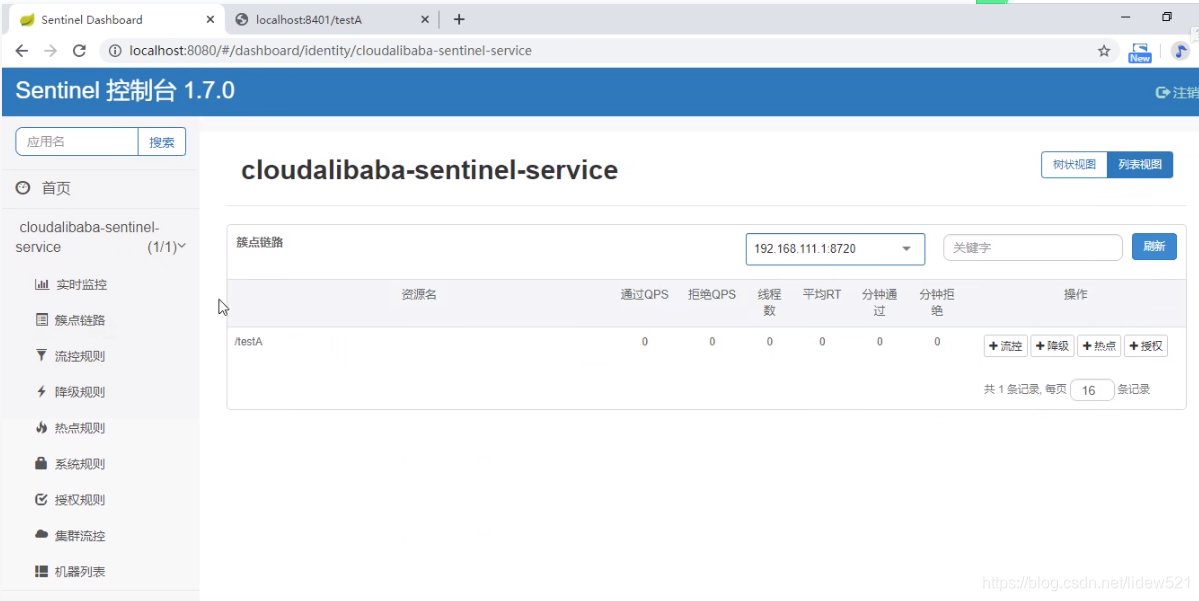Click the records per page field showing 16
The height and width of the screenshot is (601, 1199).
point(1092,390)
